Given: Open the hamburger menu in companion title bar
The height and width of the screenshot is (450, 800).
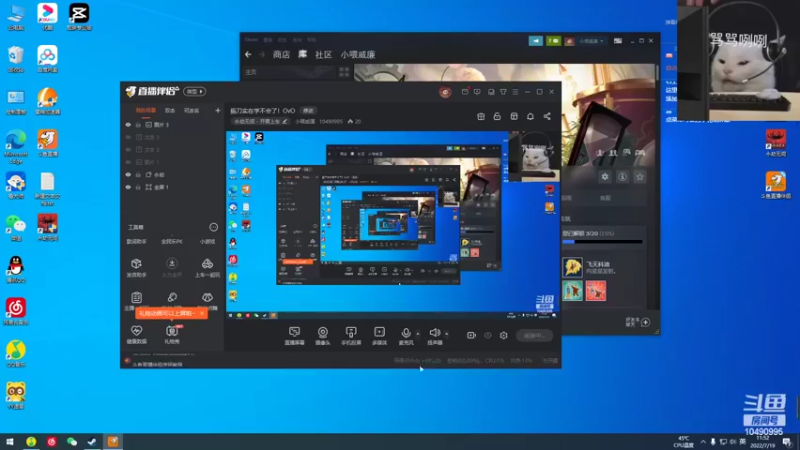Looking at the screenshot, I should point(515,92).
